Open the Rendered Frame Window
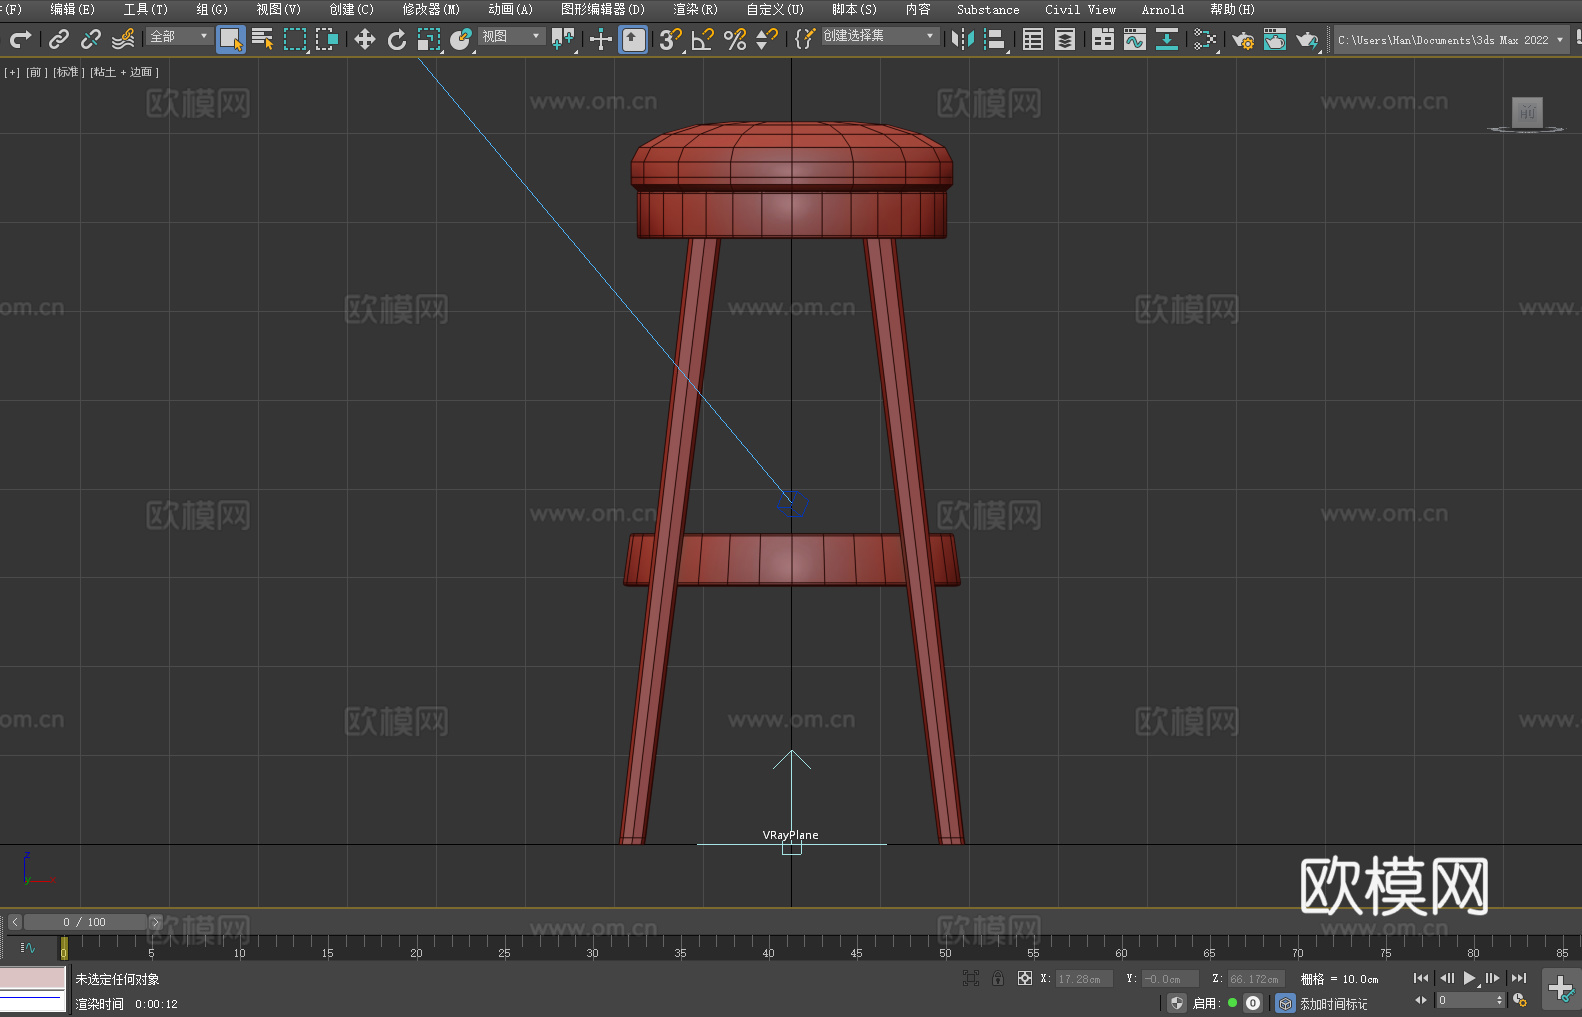This screenshot has height=1017, width=1582. [x=1275, y=39]
